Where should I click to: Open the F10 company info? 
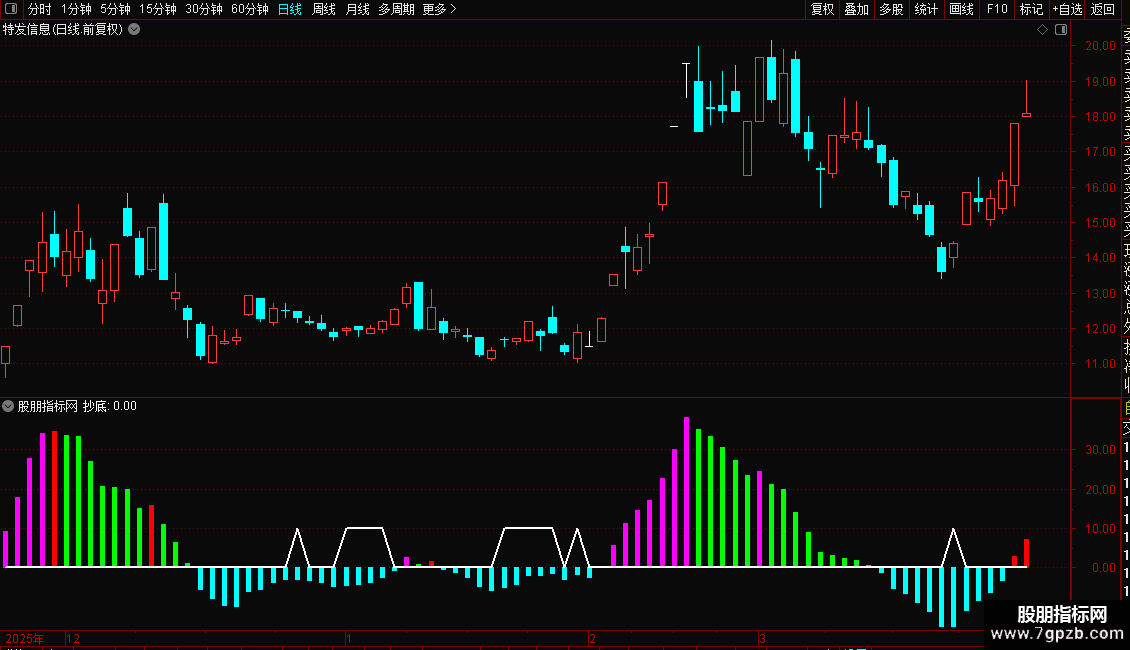click(997, 9)
